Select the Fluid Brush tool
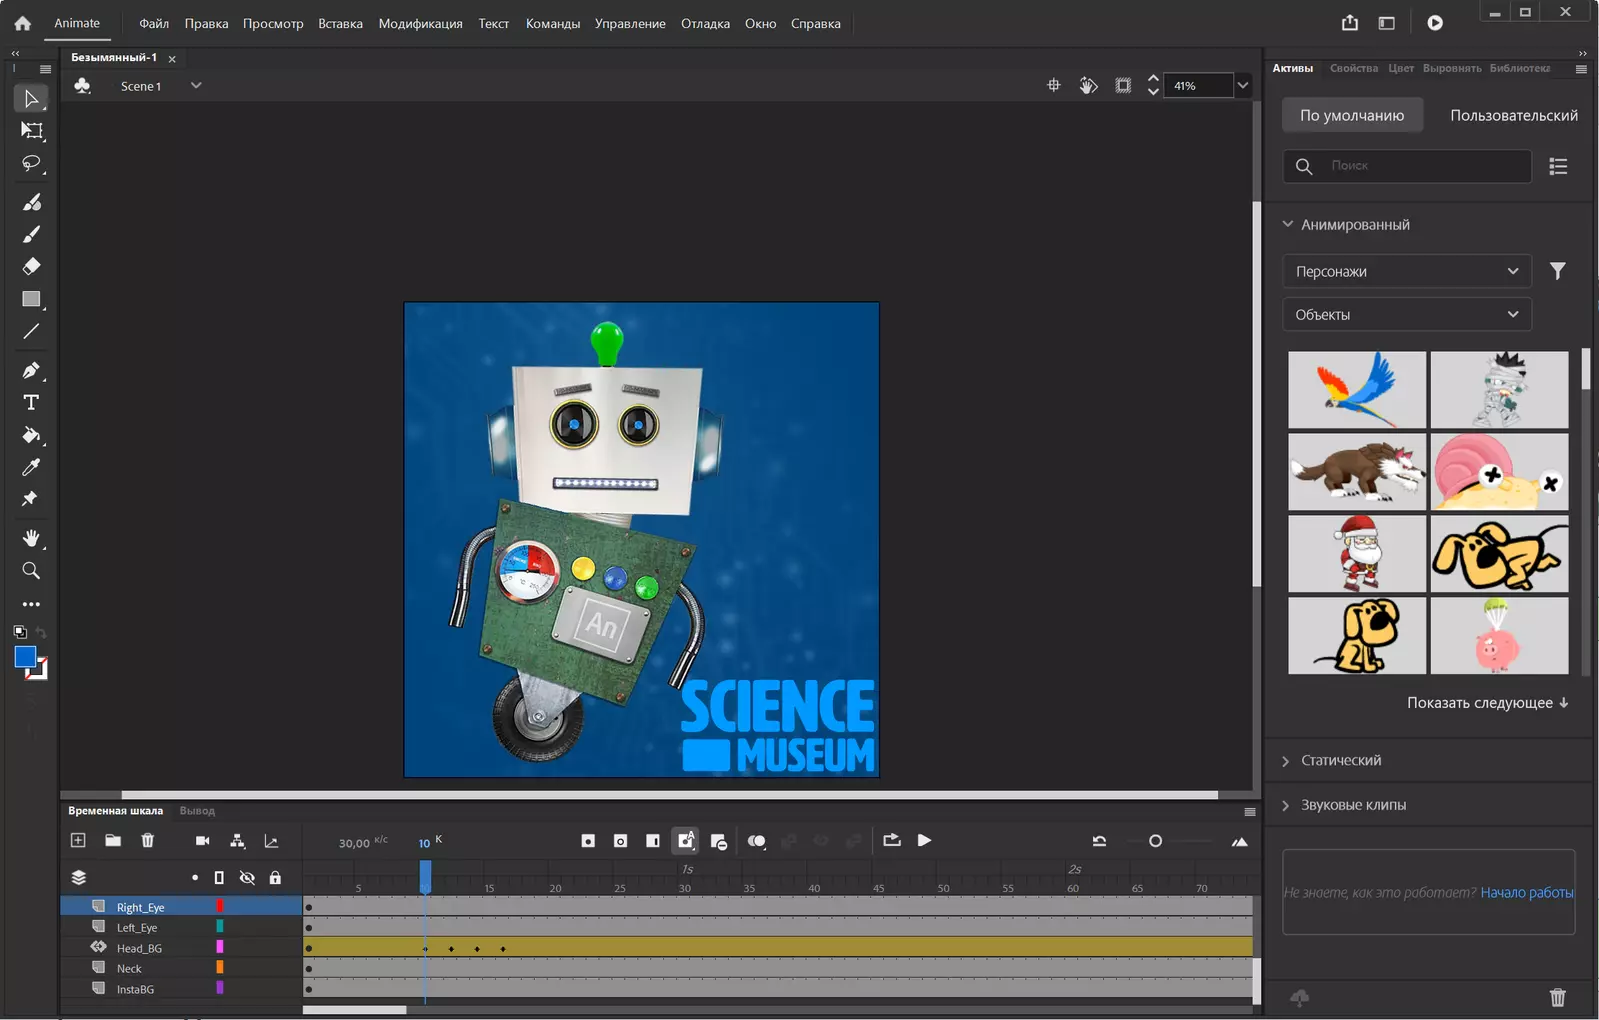Viewport: 1599px width, 1020px height. 31,202
